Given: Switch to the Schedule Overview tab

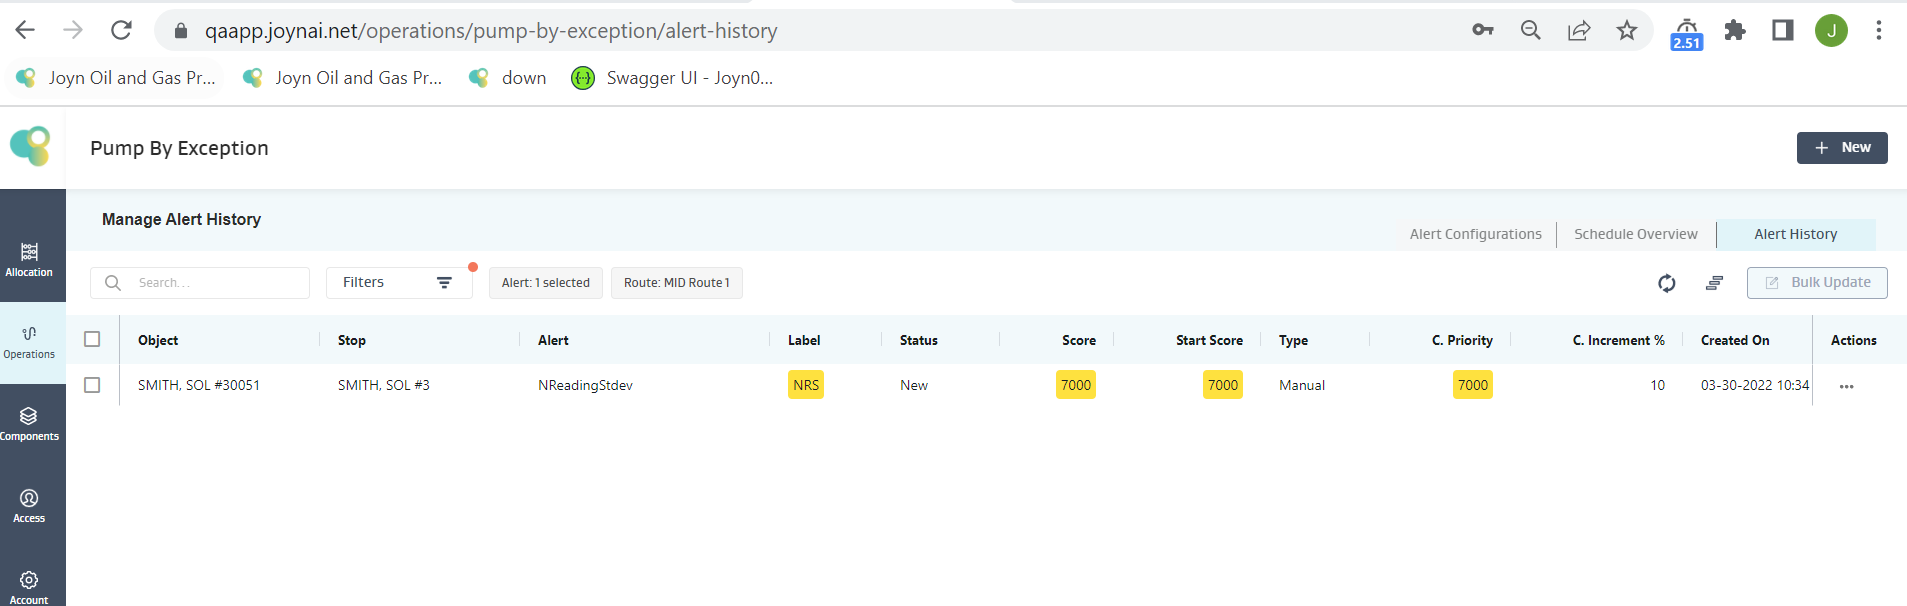Looking at the screenshot, I should [x=1635, y=234].
